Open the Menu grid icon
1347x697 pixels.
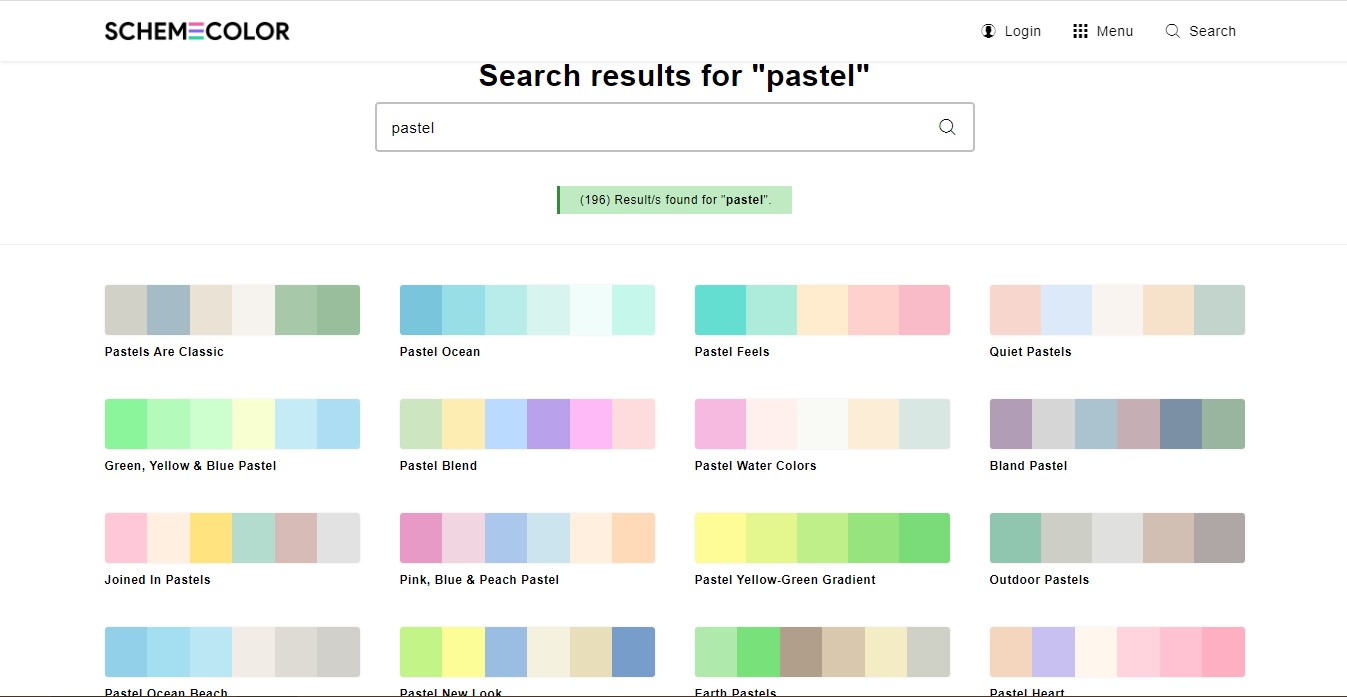1080,31
